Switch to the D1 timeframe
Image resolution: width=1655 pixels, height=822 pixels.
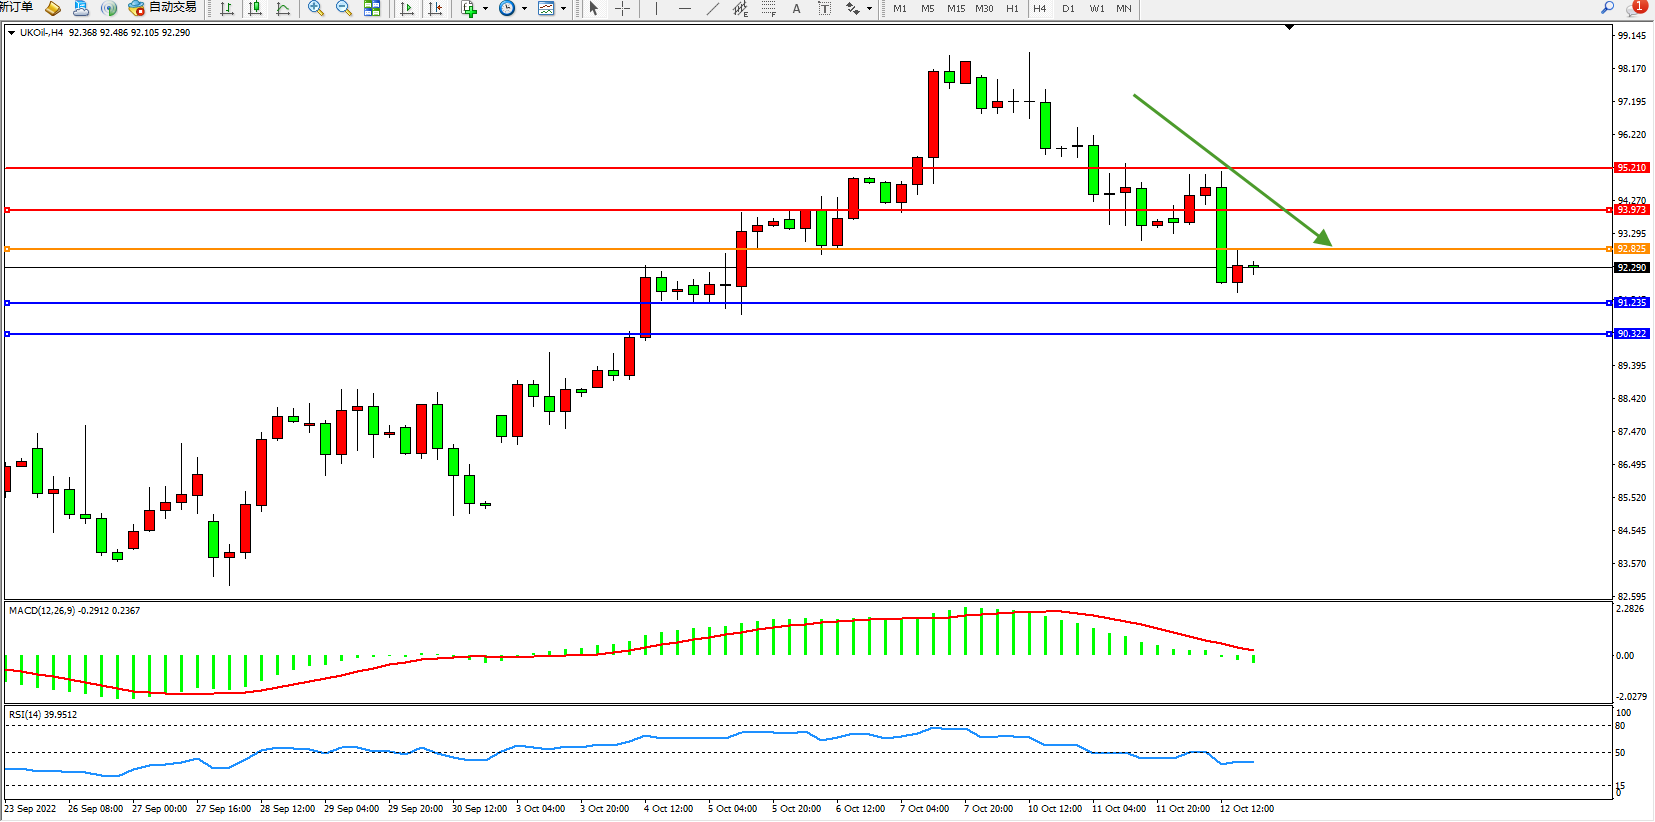point(1068,9)
